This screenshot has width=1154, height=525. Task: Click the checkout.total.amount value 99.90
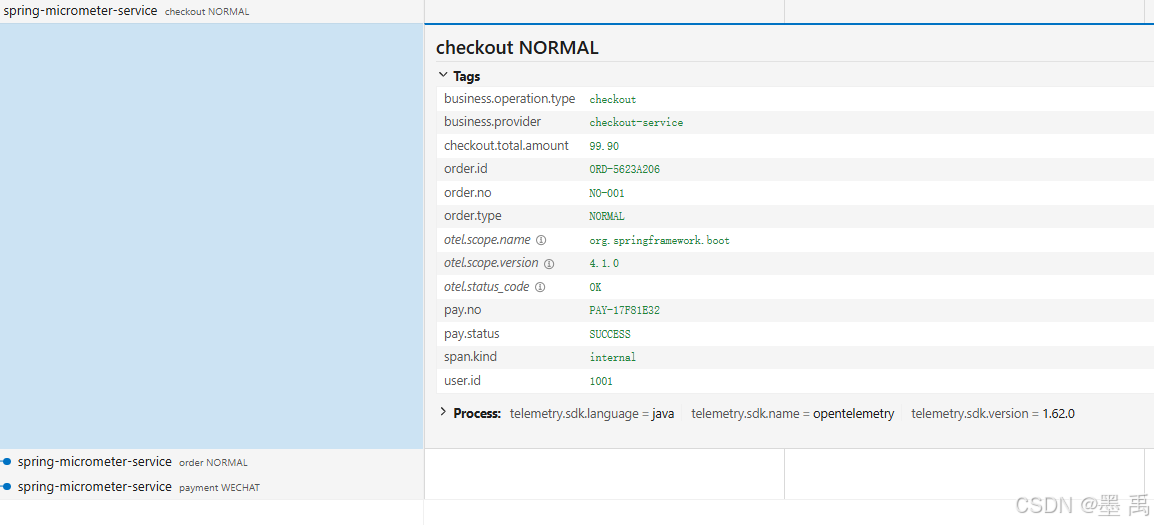click(604, 146)
